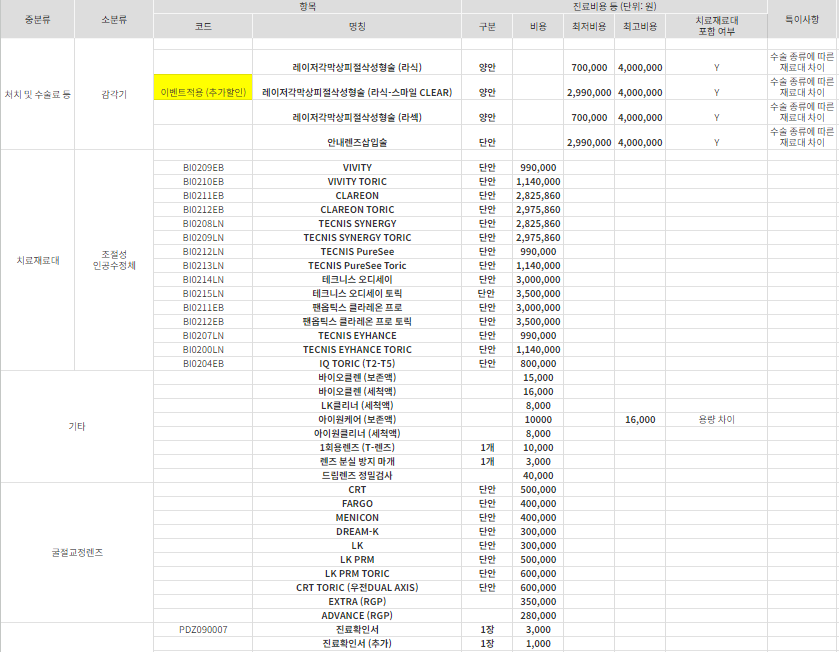Screen dimensions: 839x652
Task: Select code BI0210EB
Action: [203, 182]
